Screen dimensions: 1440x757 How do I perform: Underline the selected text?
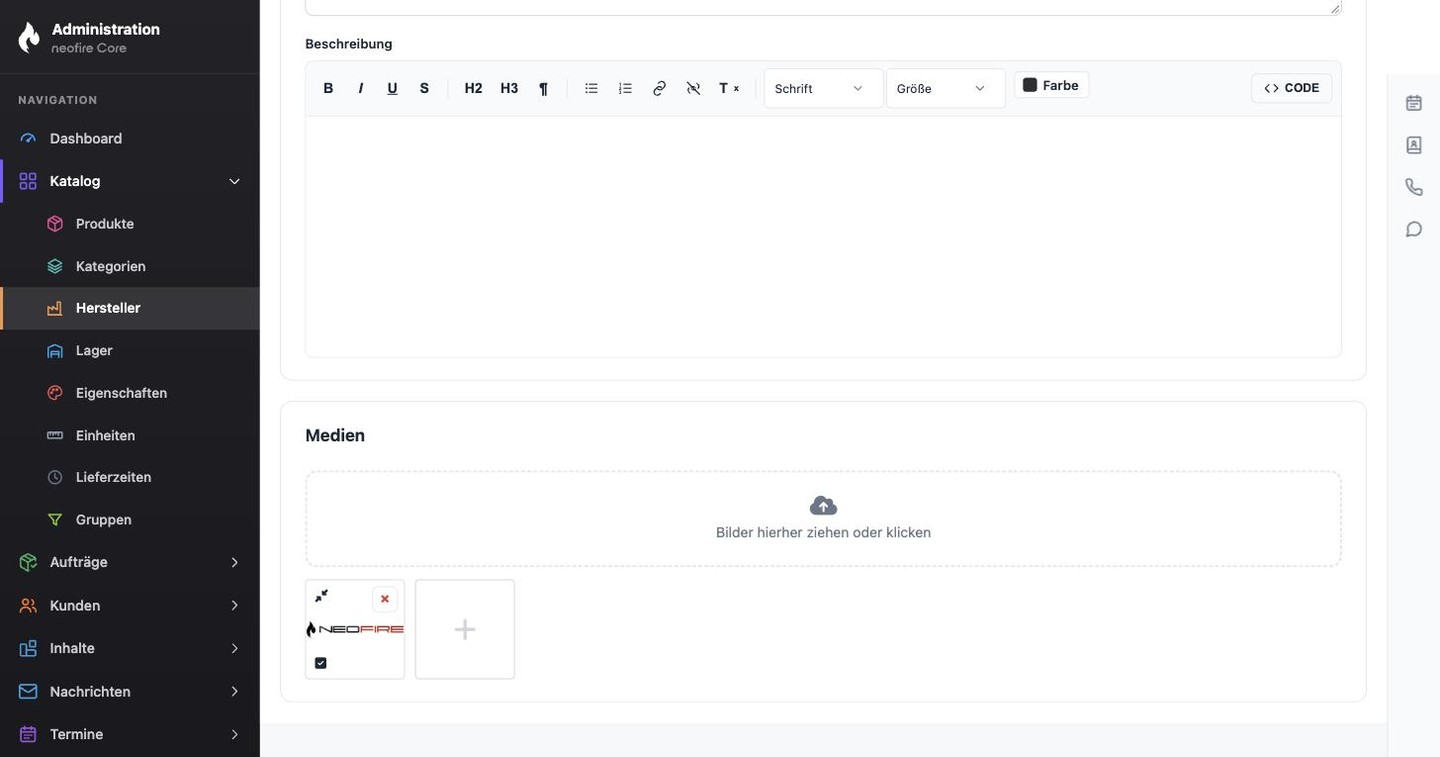point(392,88)
